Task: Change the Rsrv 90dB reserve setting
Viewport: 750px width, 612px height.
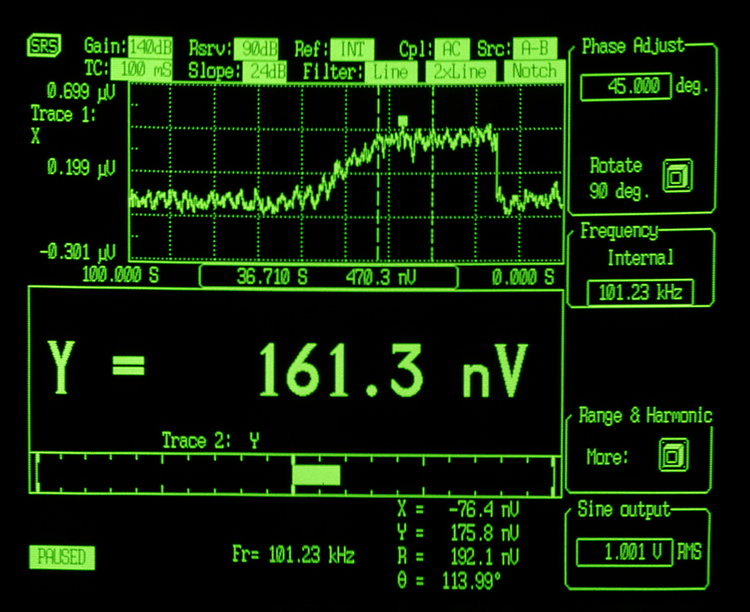Action: (x=261, y=48)
